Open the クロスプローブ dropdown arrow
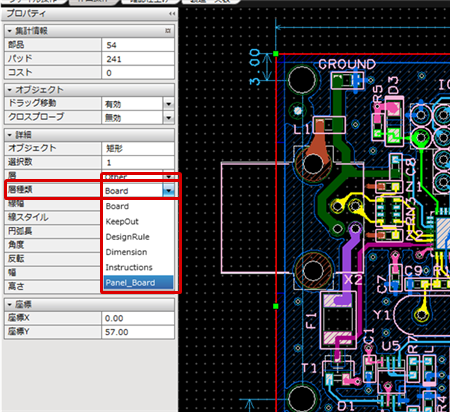This screenshot has height=412, width=450. [169, 117]
